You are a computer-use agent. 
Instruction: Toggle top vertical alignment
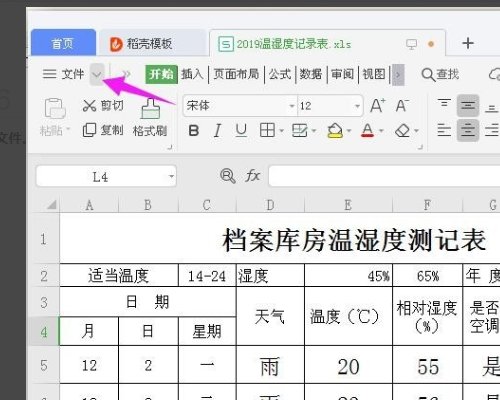[x=444, y=103]
